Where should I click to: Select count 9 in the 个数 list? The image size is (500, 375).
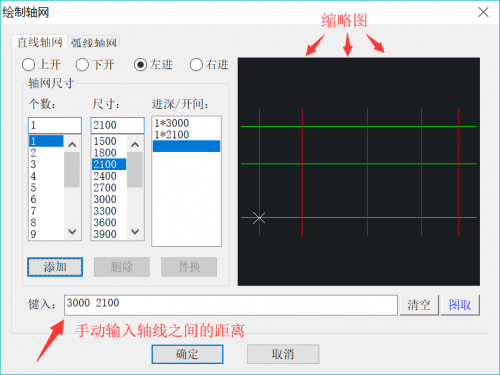[46, 234]
